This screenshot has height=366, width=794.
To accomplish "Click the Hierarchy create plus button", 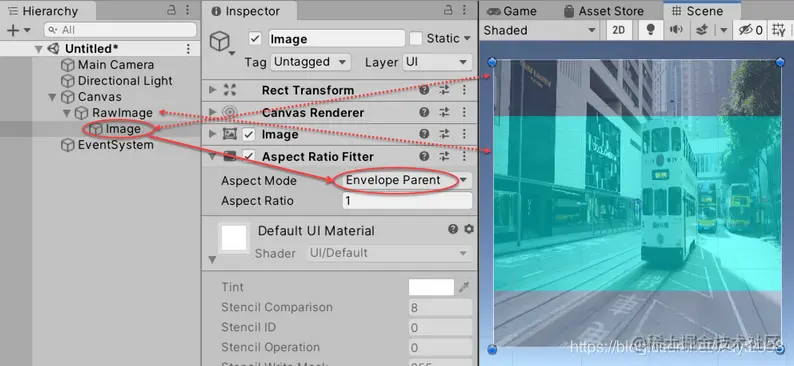I will [12, 30].
